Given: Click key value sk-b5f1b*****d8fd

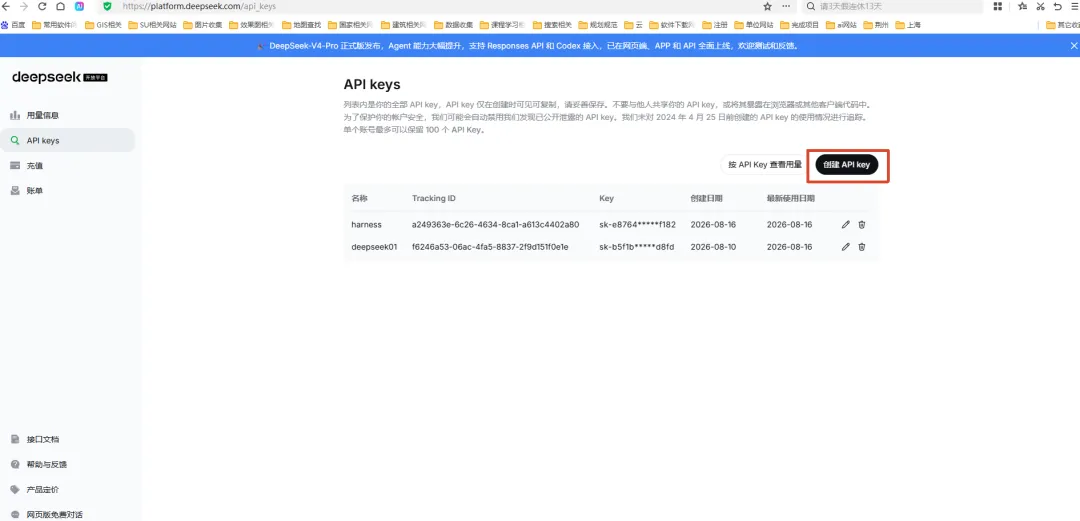Looking at the screenshot, I should [x=637, y=247].
